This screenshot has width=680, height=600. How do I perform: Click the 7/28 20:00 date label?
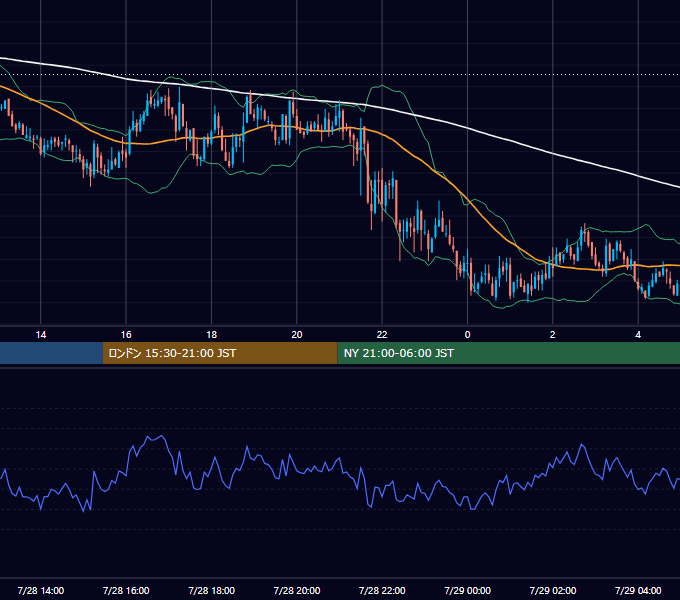pos(297,590)
